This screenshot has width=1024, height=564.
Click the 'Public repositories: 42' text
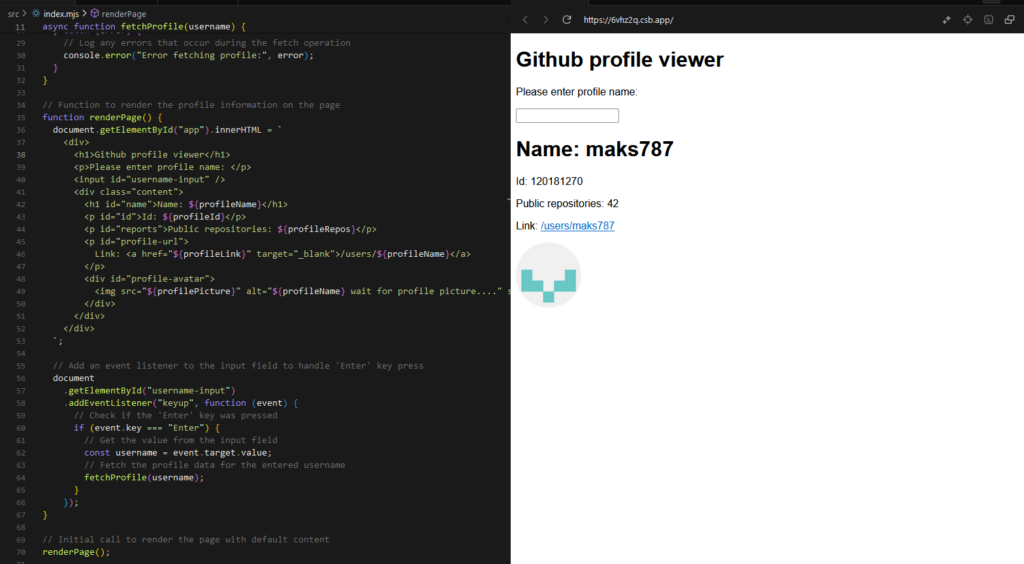567,204
